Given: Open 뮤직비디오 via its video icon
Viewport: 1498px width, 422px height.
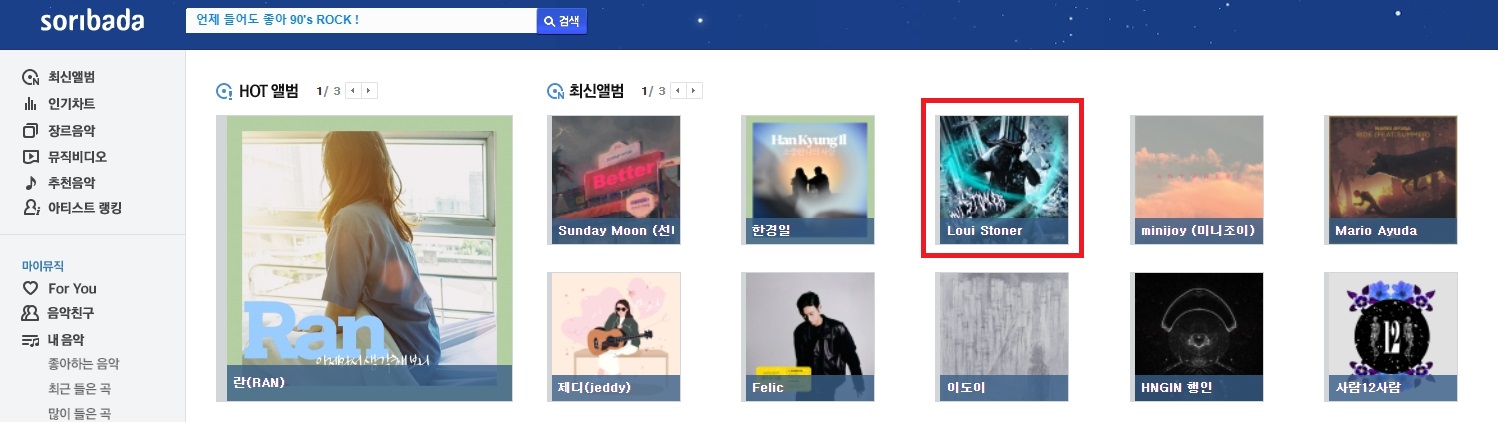Looking at the screenshot, I should (x=30, y=157).
